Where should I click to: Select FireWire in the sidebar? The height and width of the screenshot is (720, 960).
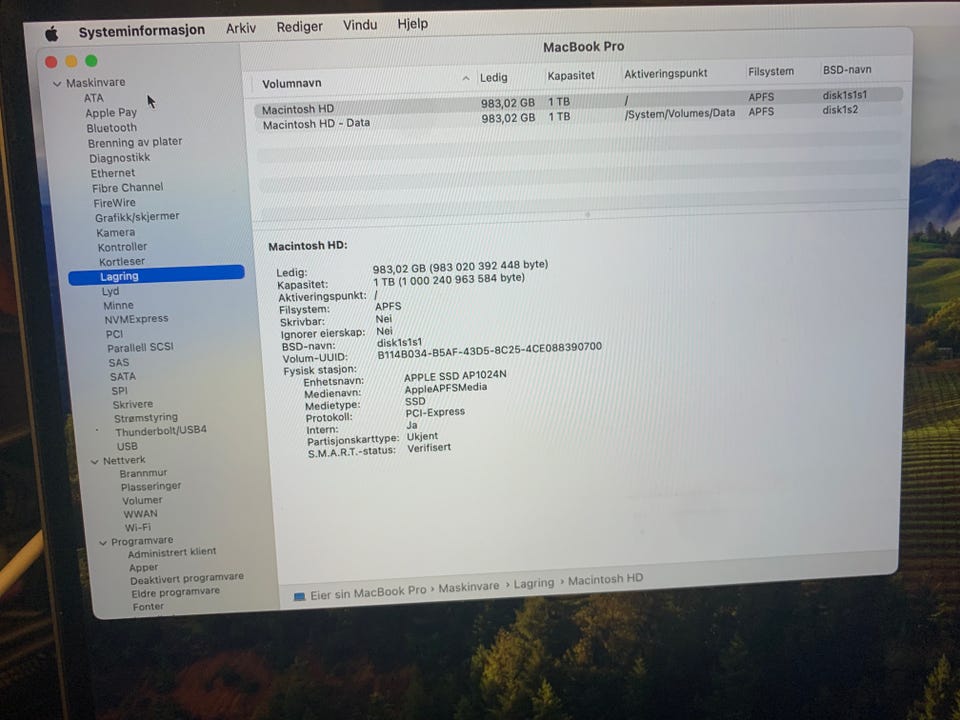[x=114, y=203]
